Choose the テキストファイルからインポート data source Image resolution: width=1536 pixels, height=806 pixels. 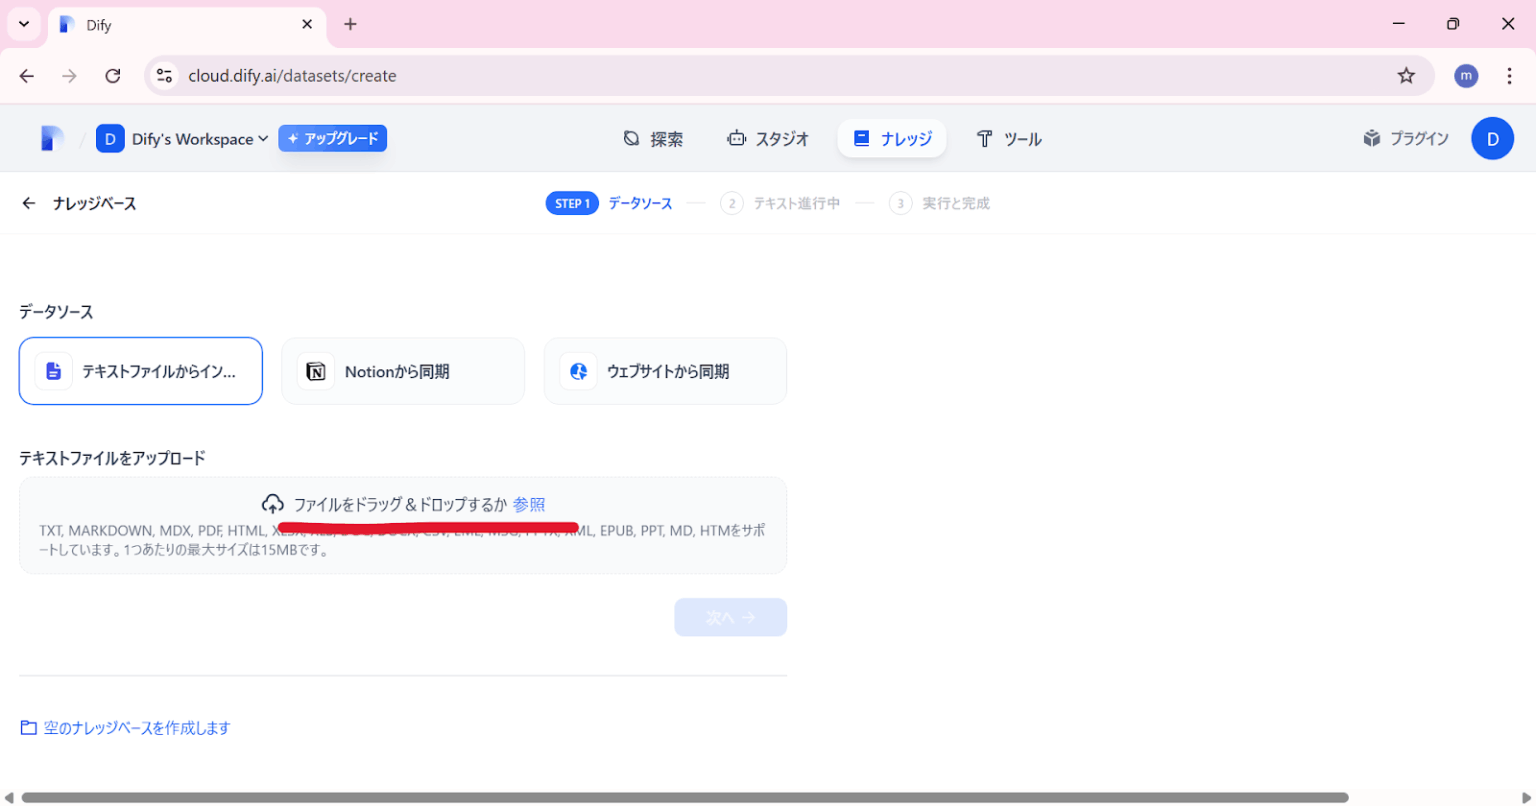[140, 371]
